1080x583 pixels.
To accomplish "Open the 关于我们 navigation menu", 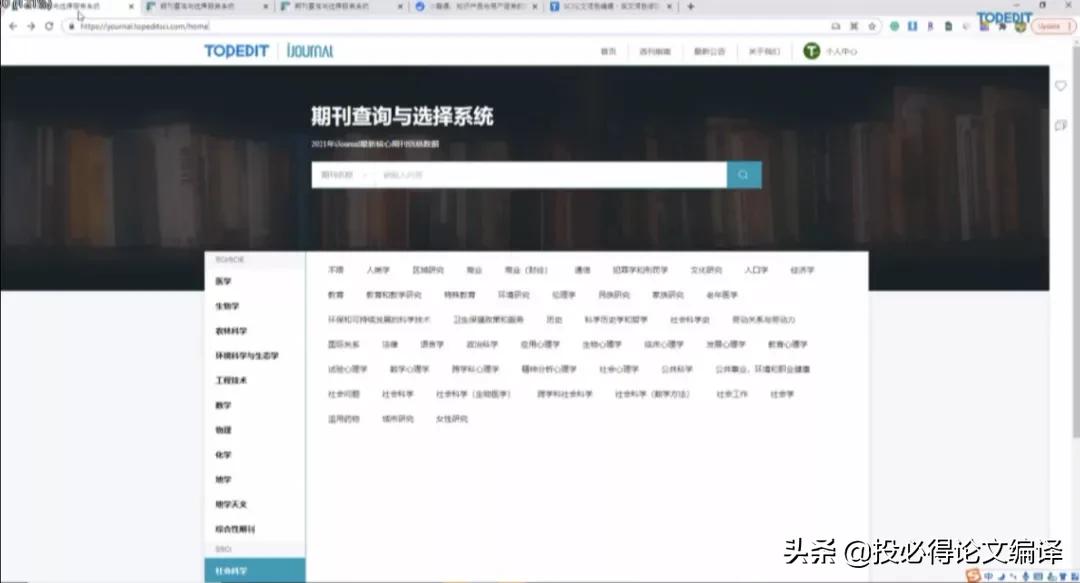I will pos(767,51).
